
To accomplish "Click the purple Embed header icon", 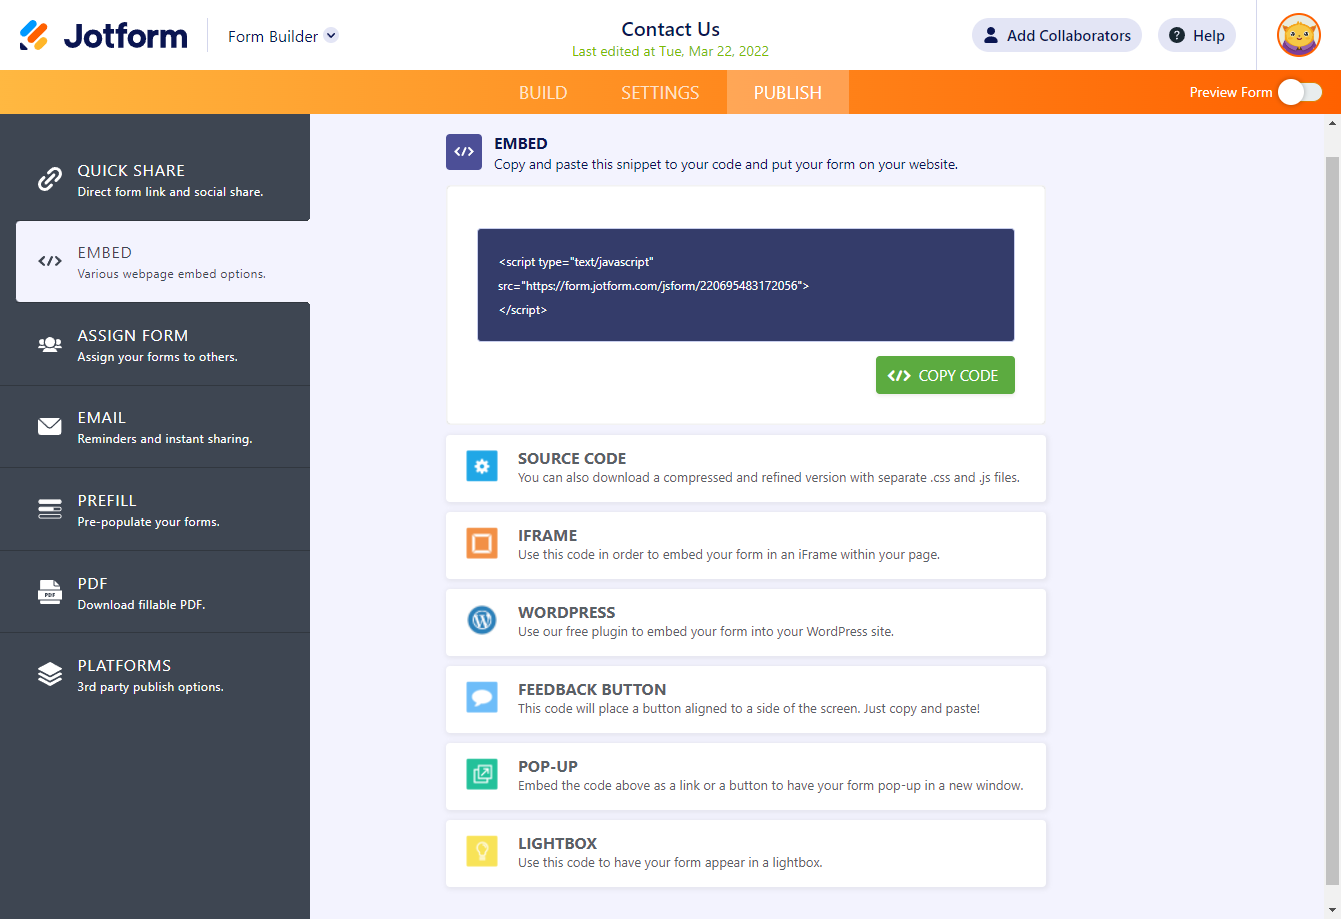I will pos(464,152).
